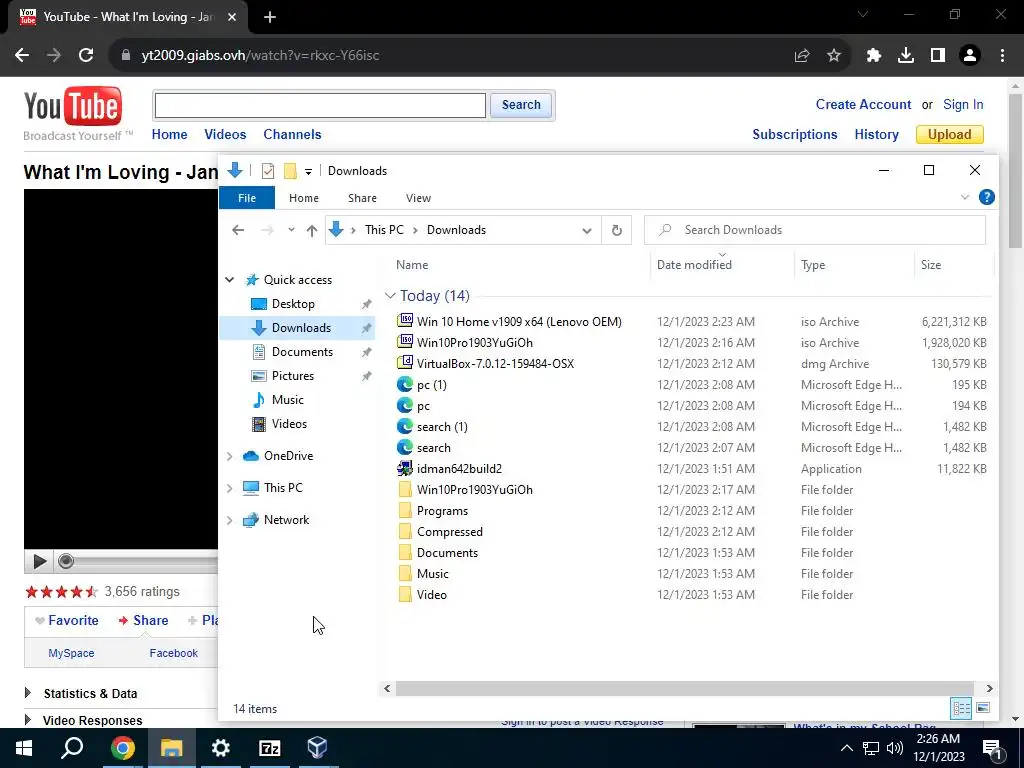
Task: Open address bar history dropdown
Action: coord(586,231)
